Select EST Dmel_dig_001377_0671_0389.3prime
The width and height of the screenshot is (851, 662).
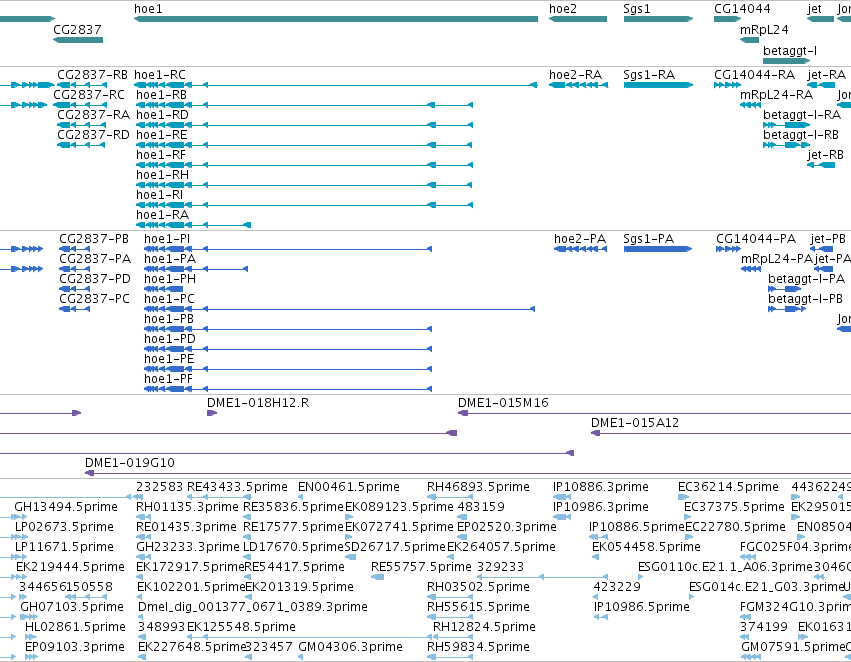(253, 607)
